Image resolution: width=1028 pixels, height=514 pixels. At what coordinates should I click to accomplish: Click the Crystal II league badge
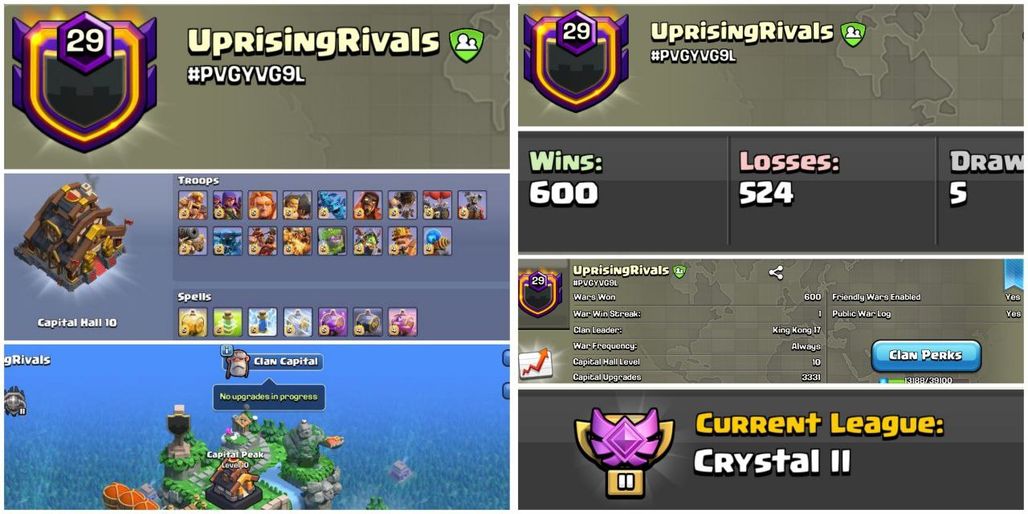coord(623,452)
